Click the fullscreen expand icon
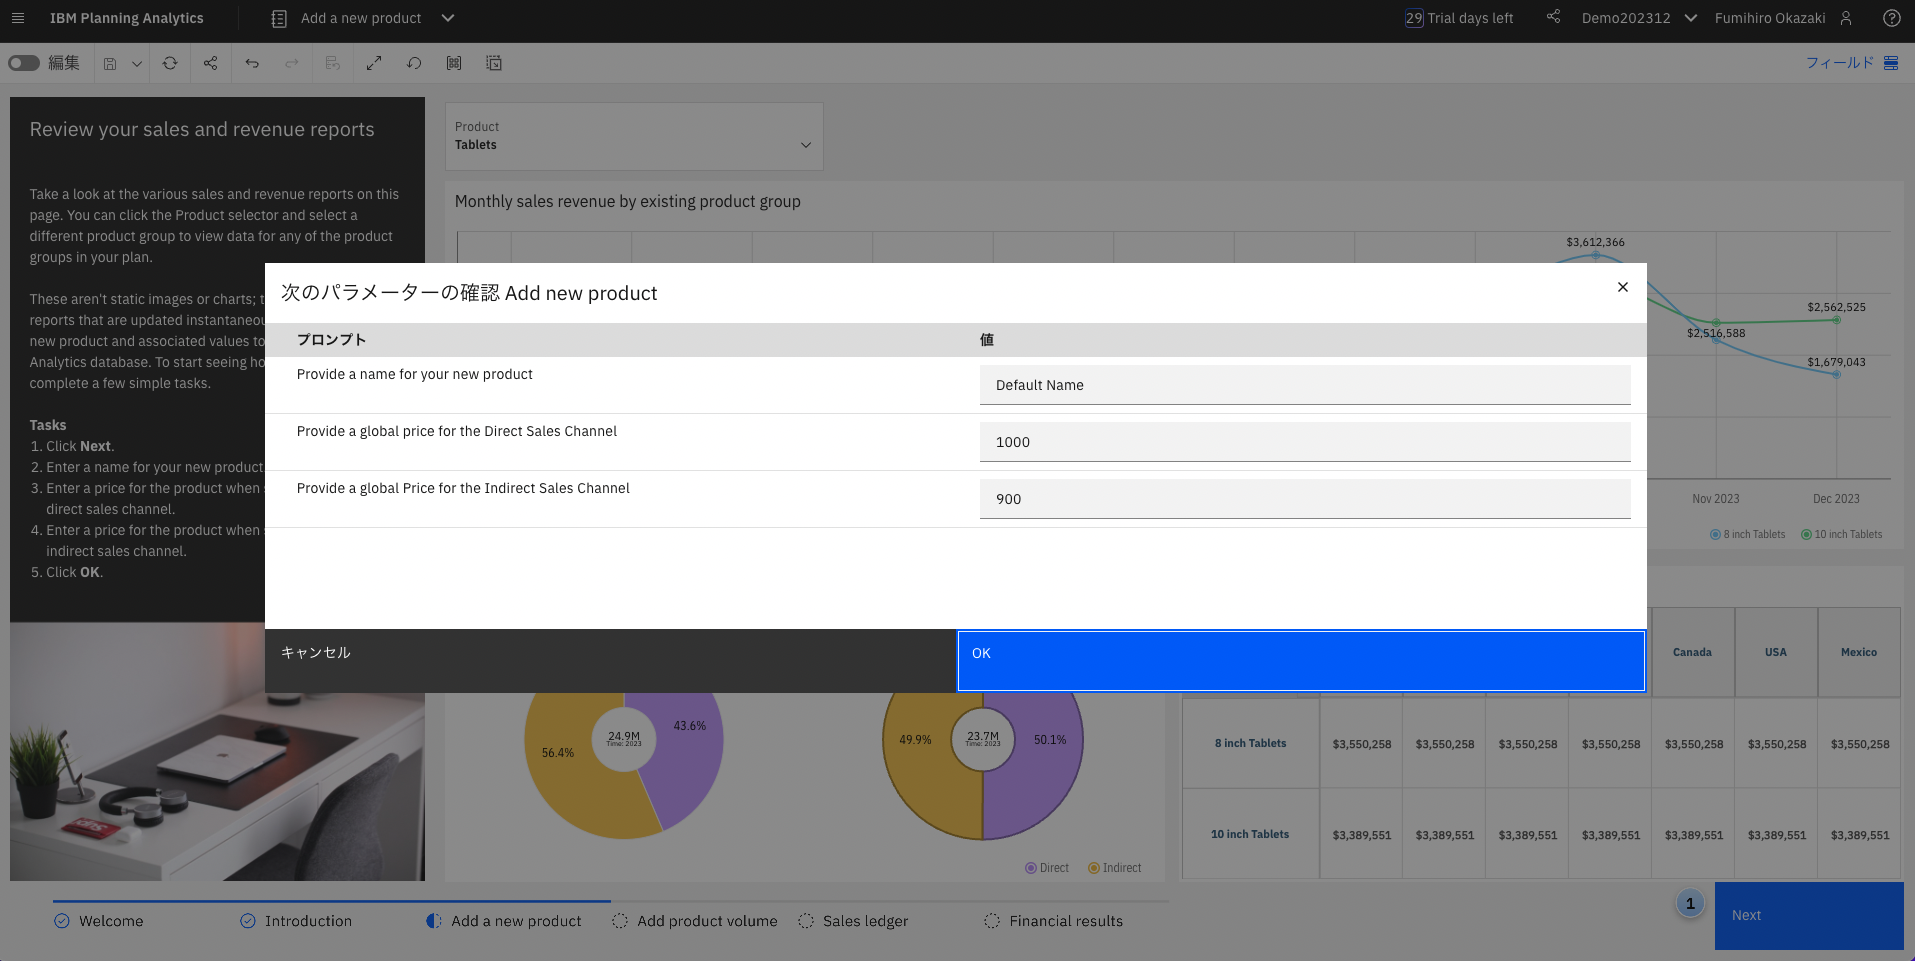 coord(374,63)
